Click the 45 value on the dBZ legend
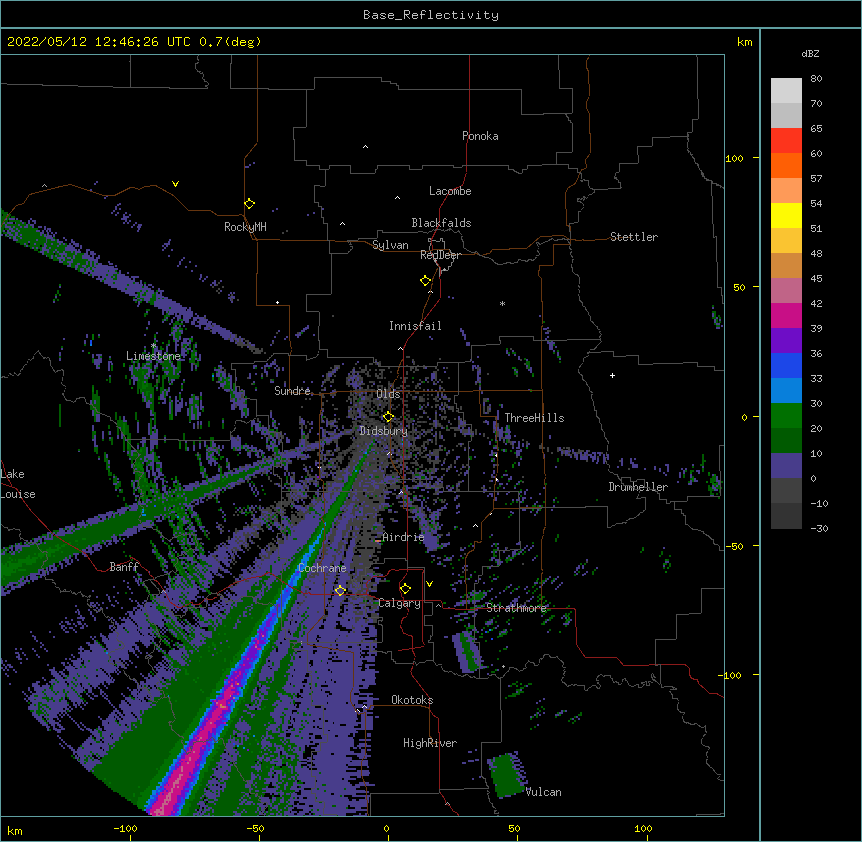Screen dimensions: 862x842 [x=816, y=278]
